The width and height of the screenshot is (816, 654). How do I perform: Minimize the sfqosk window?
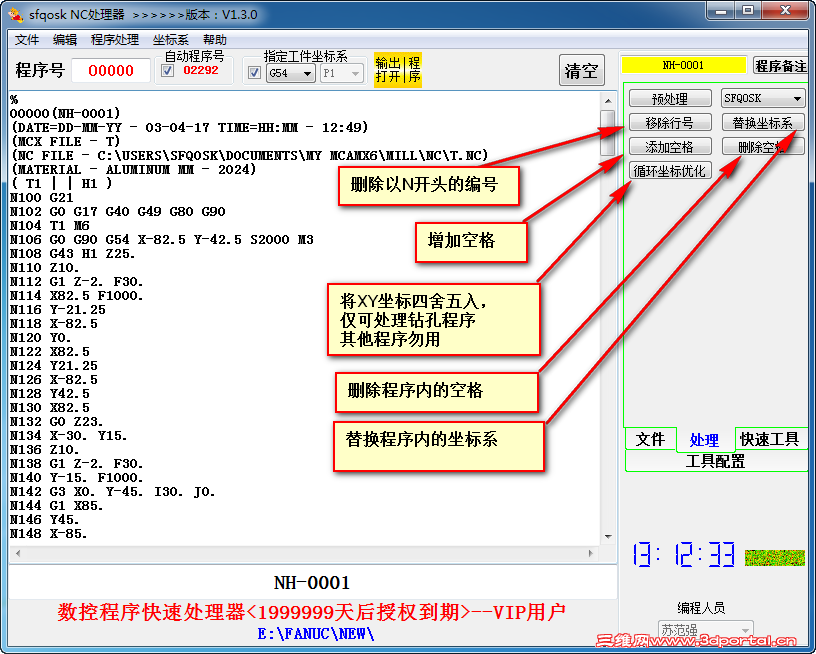(721, 10)
